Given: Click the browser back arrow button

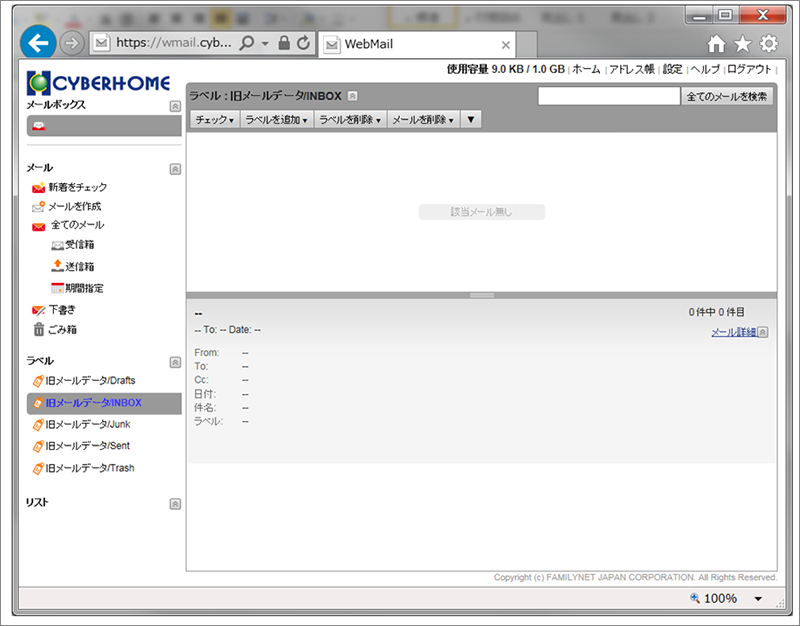Looking at the screenshot, I should click(38, 43).
